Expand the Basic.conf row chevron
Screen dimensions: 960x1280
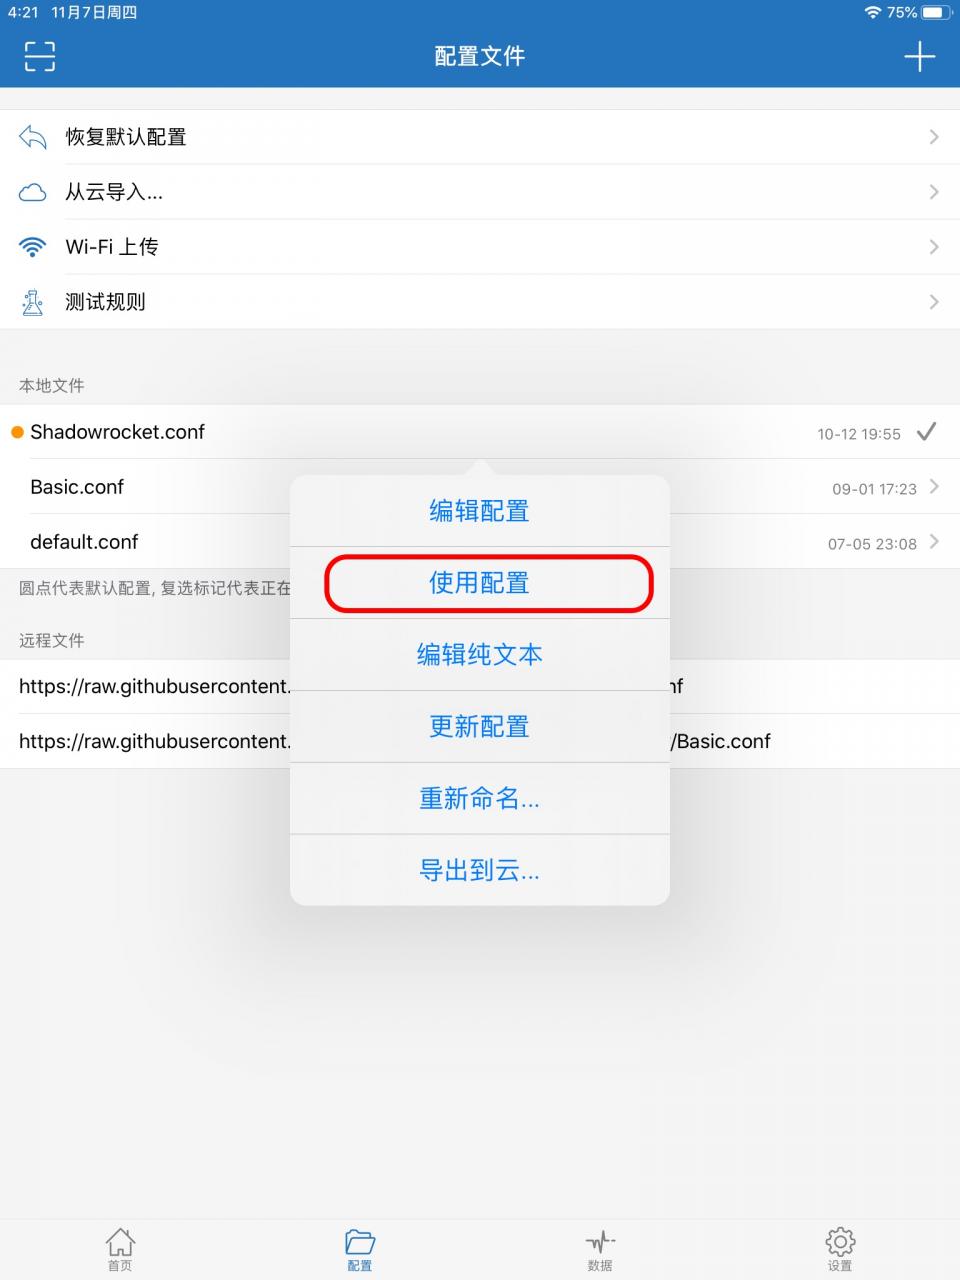[x=934, y=487]
